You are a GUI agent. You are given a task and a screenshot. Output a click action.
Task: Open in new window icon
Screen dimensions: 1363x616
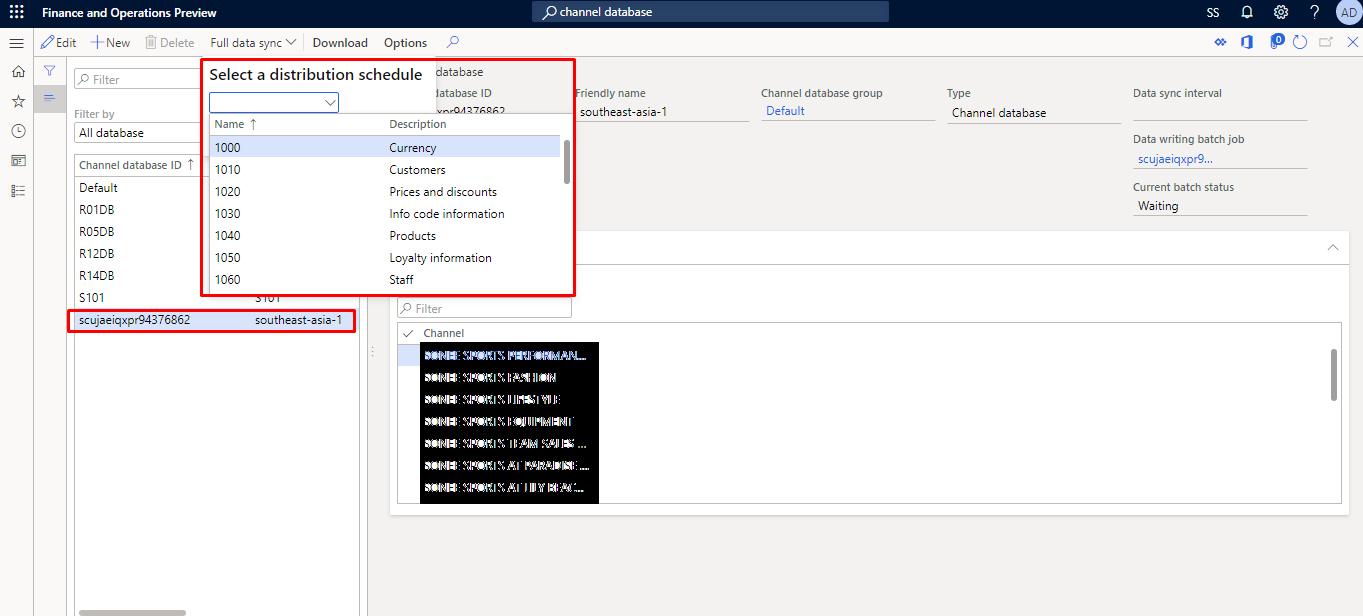[1326, 42]
